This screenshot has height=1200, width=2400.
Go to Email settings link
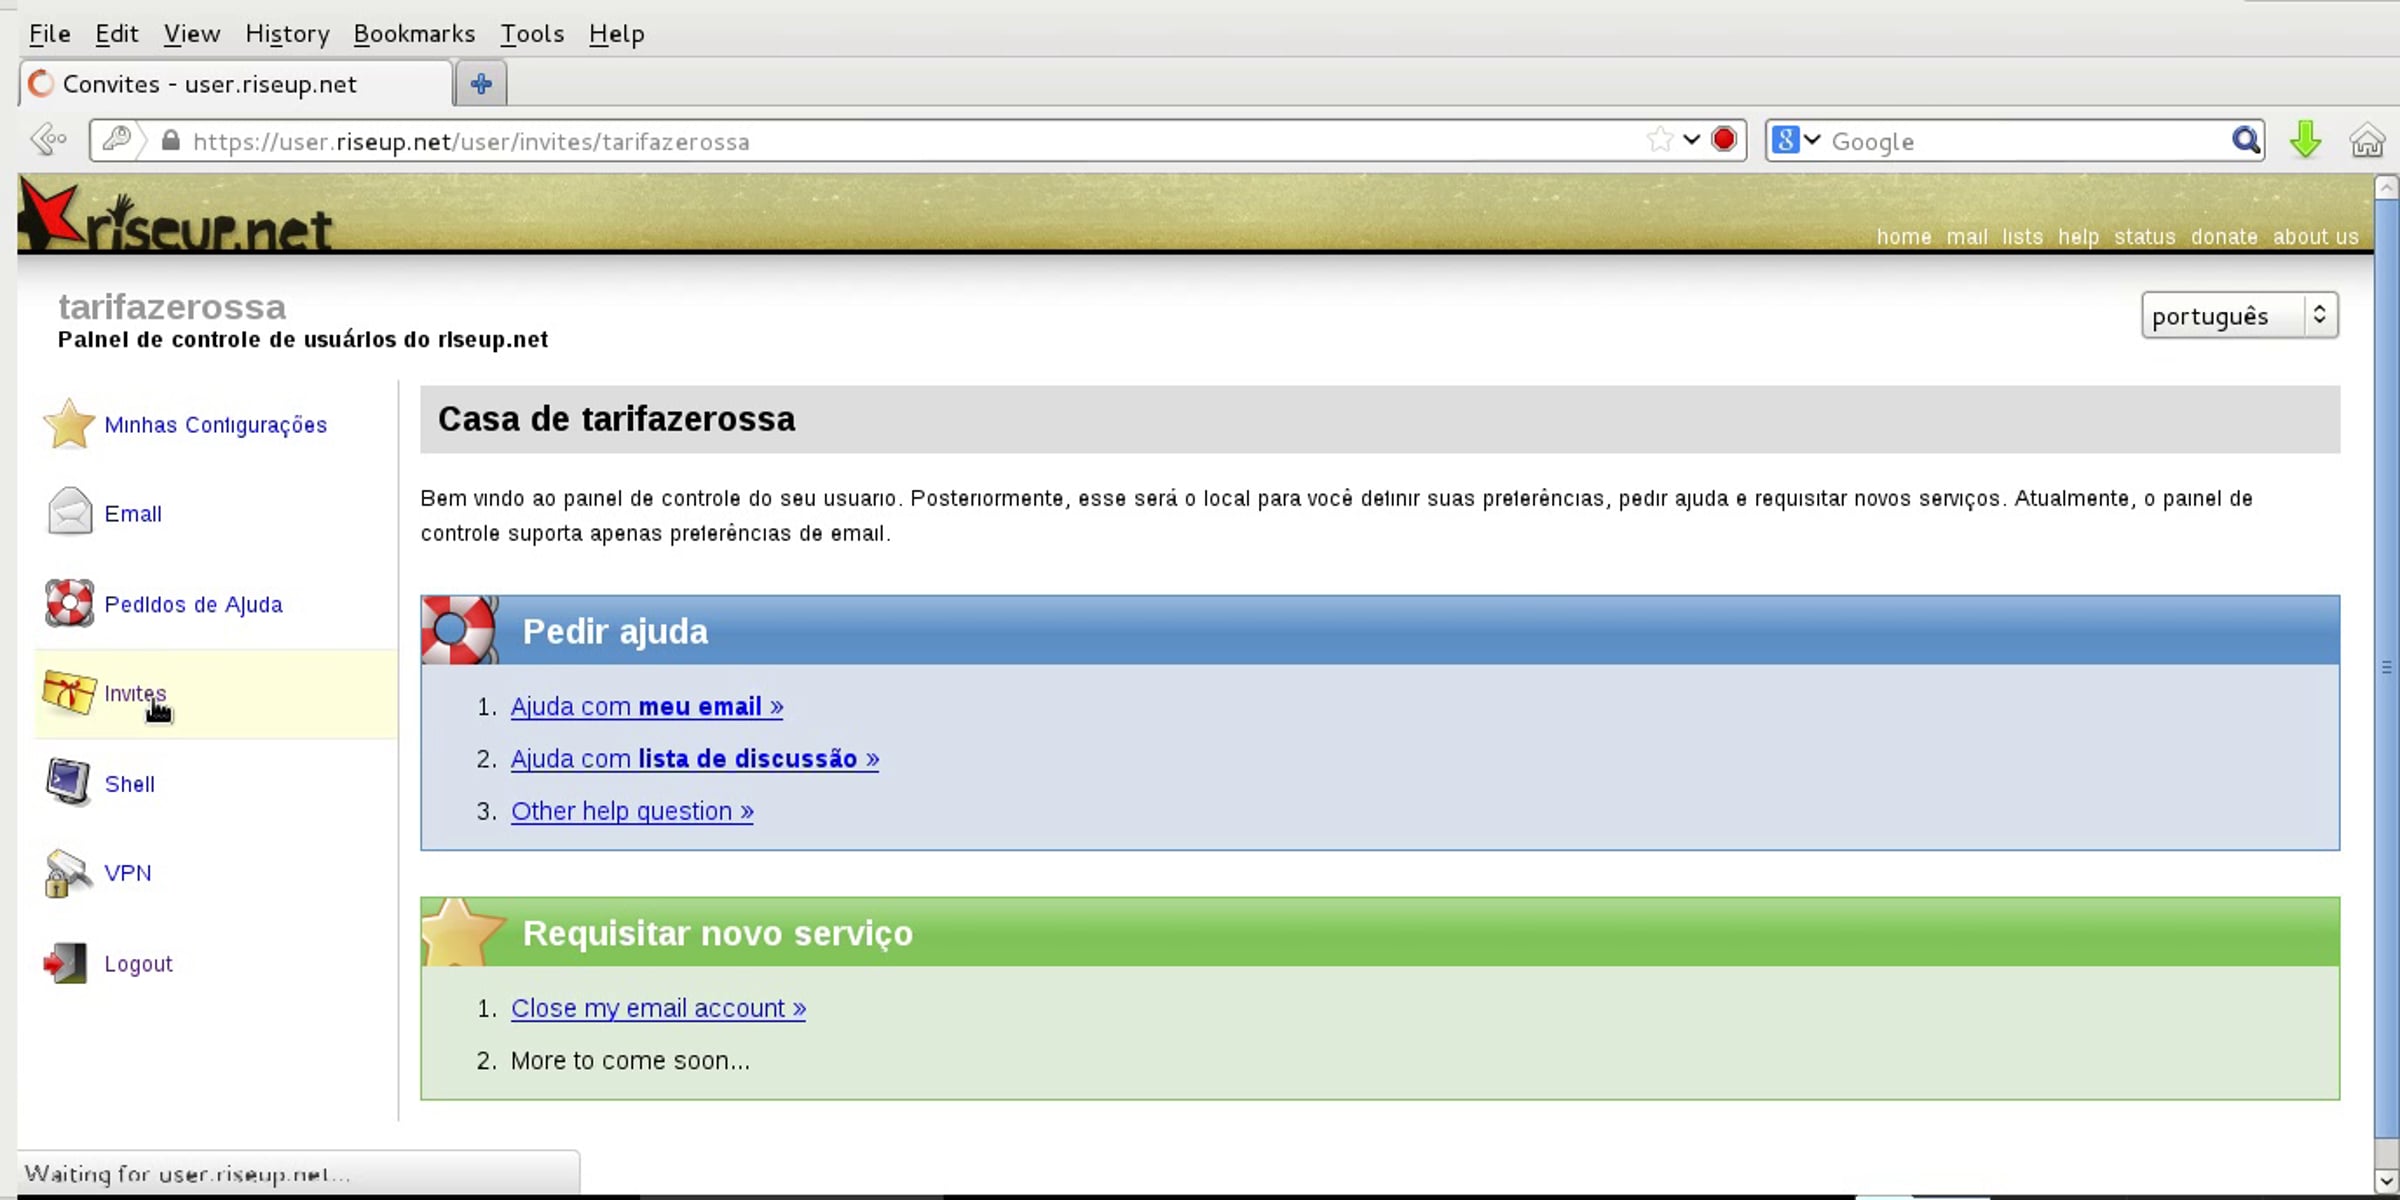133,514
